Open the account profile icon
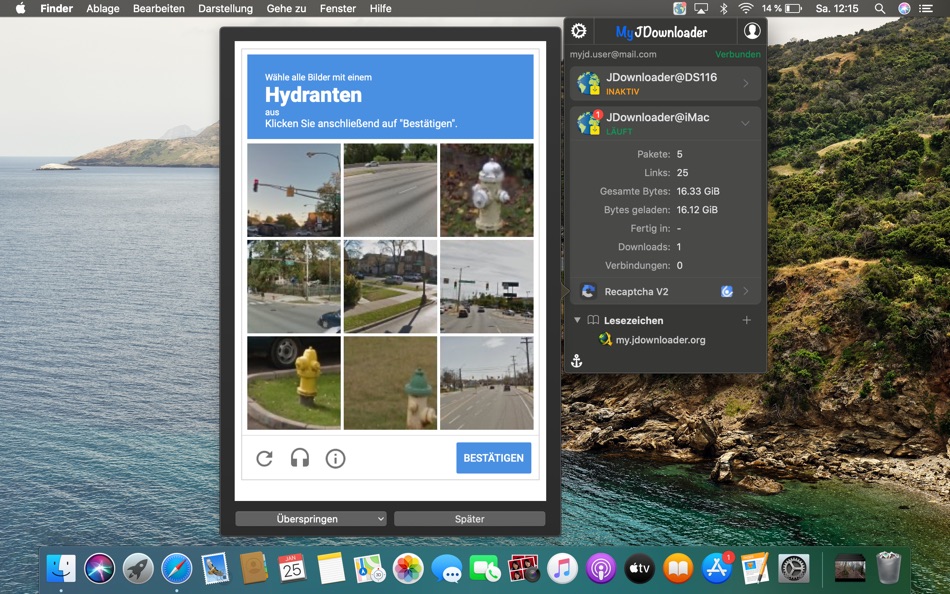 coord(752,31)
